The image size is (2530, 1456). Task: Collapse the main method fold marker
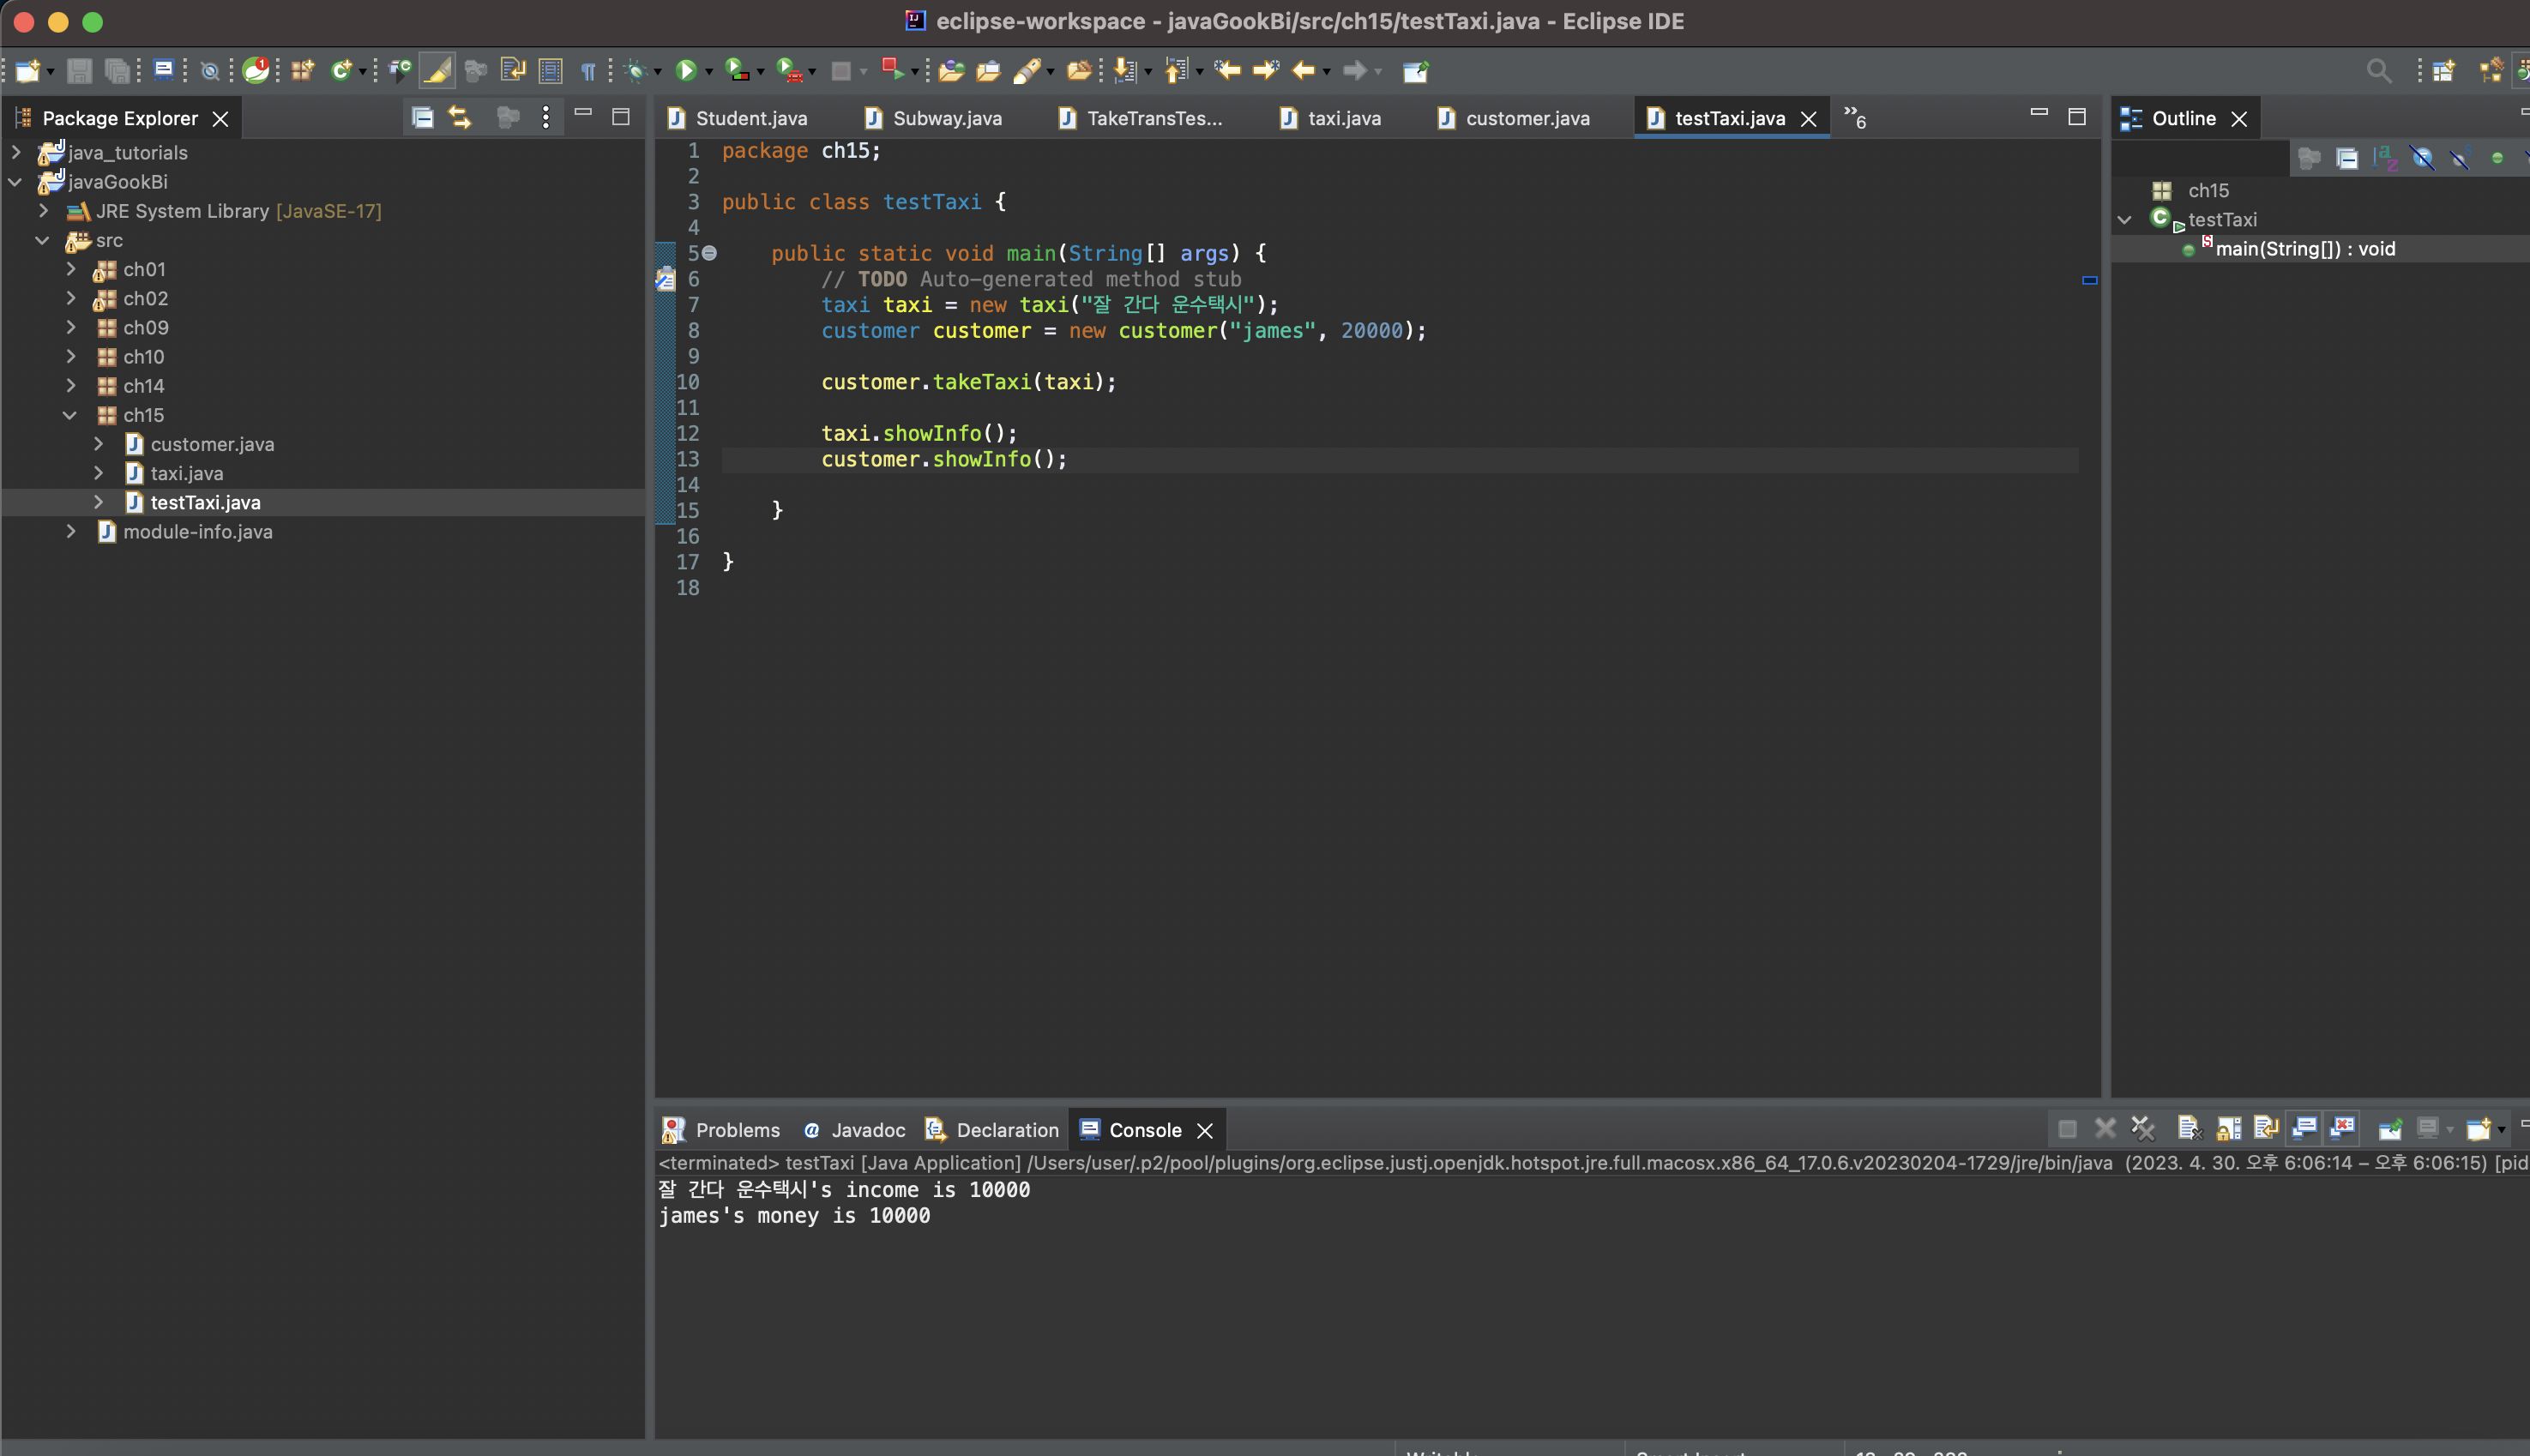(x=709, y=253)
